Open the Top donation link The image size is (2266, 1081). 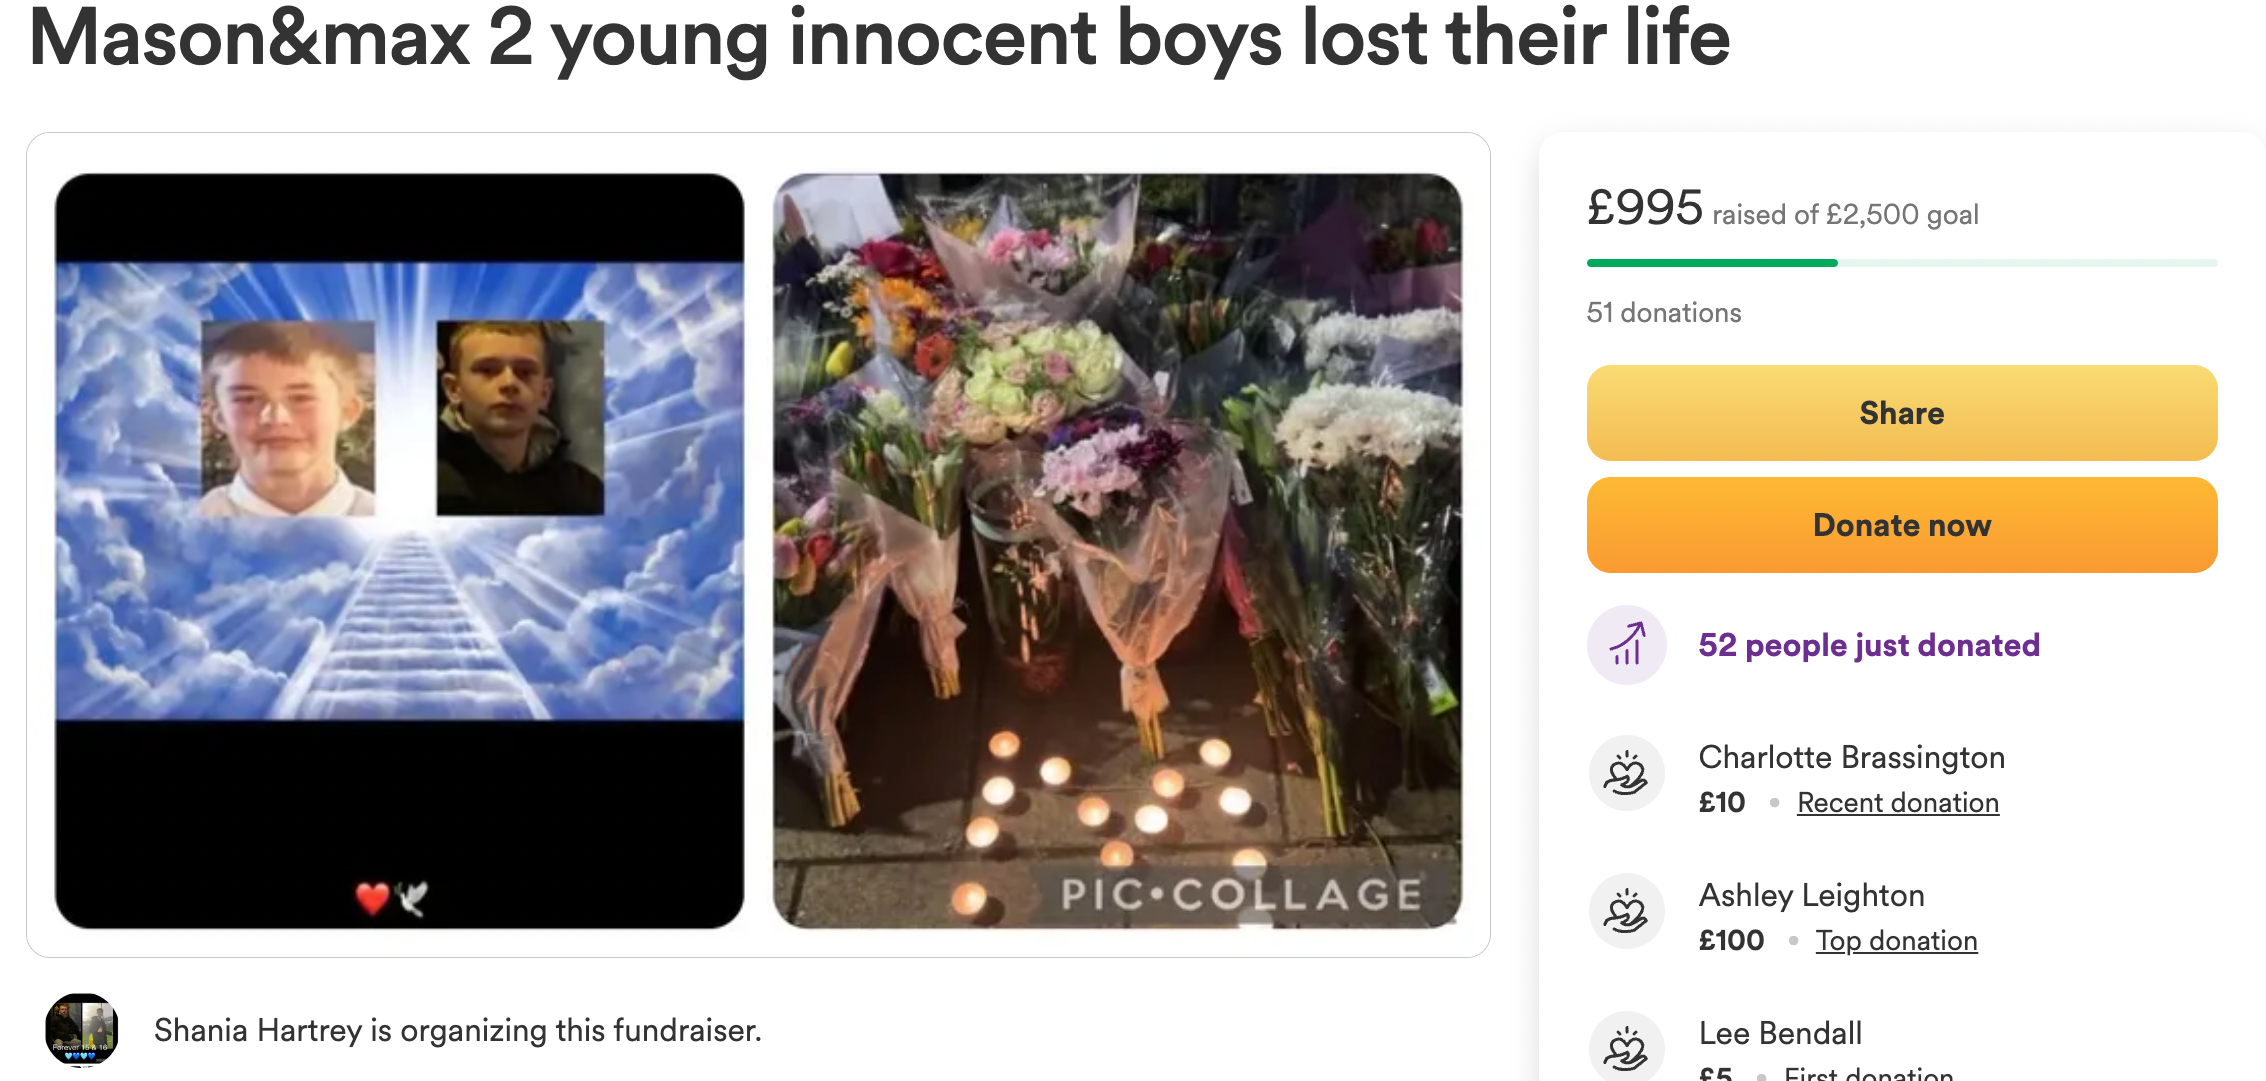click(x=1896, y=941)
